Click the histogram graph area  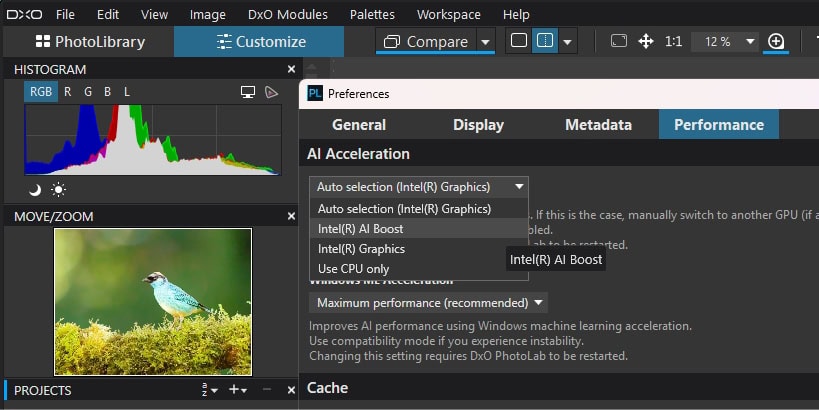(x=153, y=139)
